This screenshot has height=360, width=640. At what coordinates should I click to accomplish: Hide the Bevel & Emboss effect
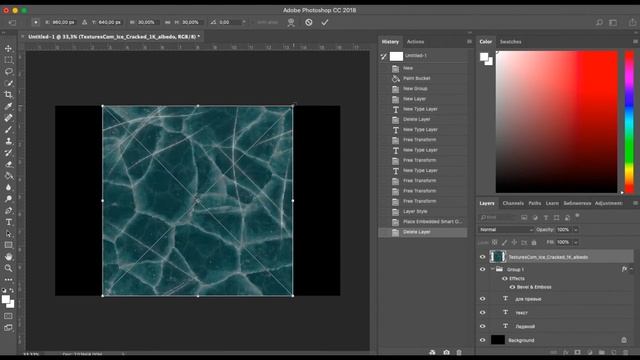512,287
